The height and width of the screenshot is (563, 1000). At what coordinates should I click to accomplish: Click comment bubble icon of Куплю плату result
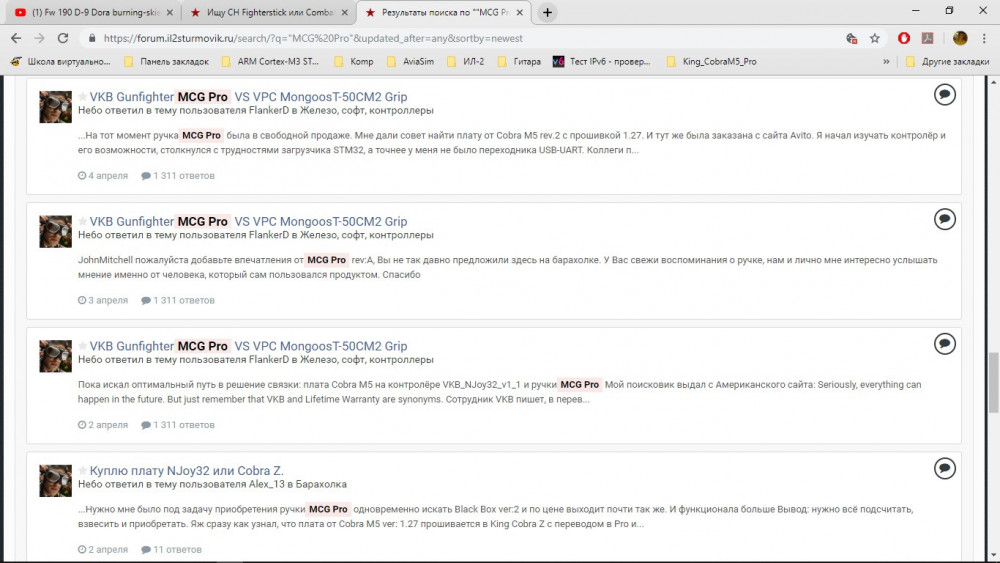point(945,469)
